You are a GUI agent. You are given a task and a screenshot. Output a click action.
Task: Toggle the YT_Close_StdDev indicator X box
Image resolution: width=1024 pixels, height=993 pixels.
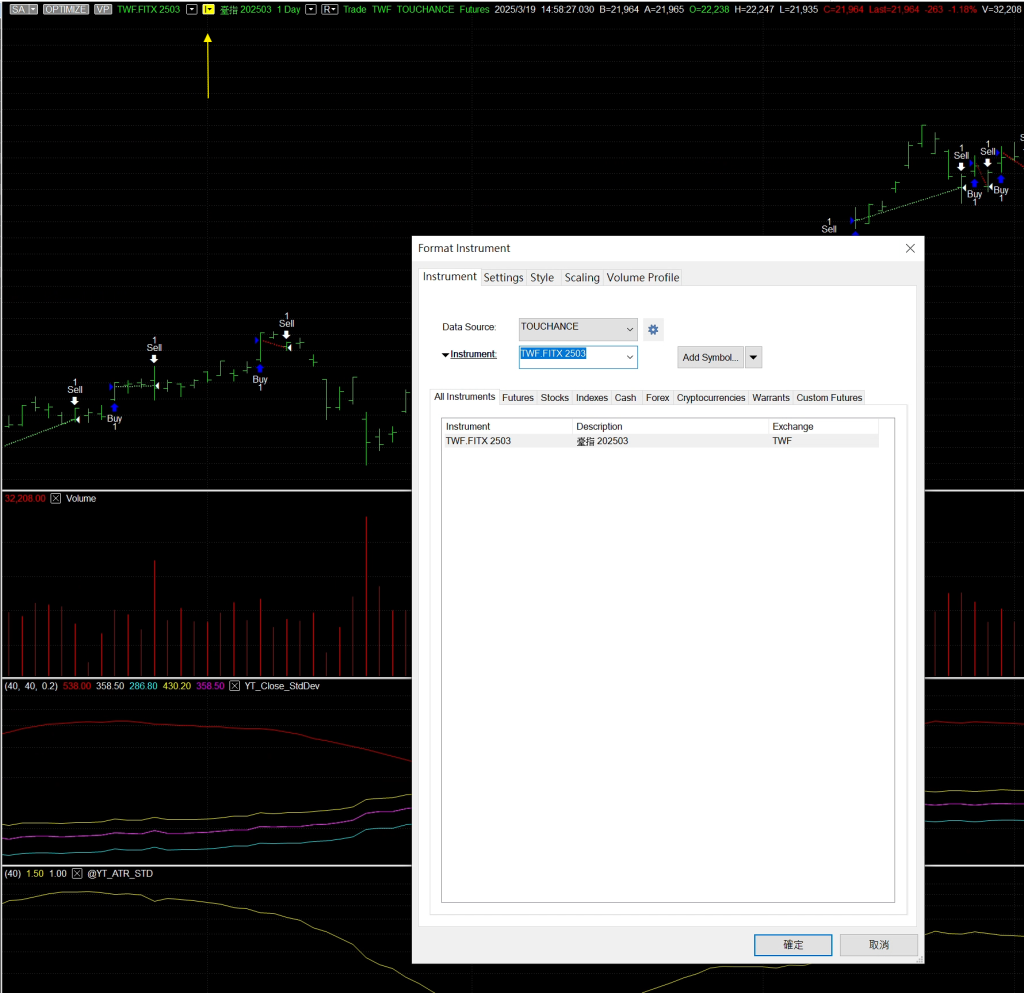pos(235,686)
